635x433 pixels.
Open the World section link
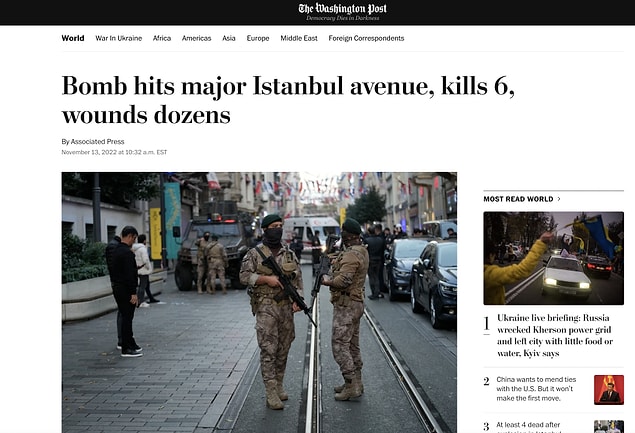pos(73,38)
